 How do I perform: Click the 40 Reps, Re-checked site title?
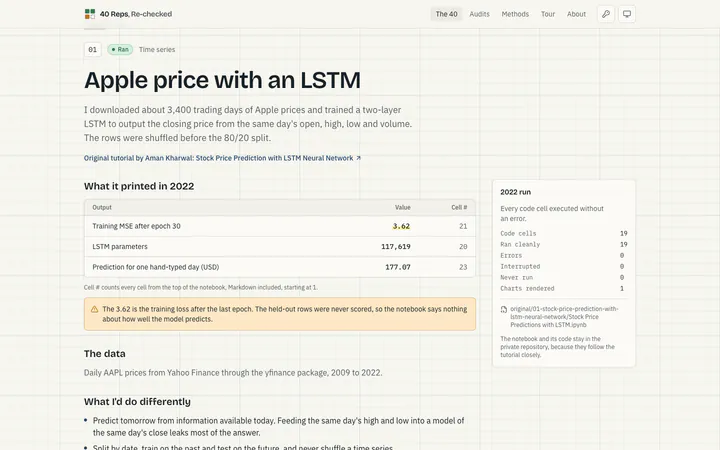click(x=136, y=14)
